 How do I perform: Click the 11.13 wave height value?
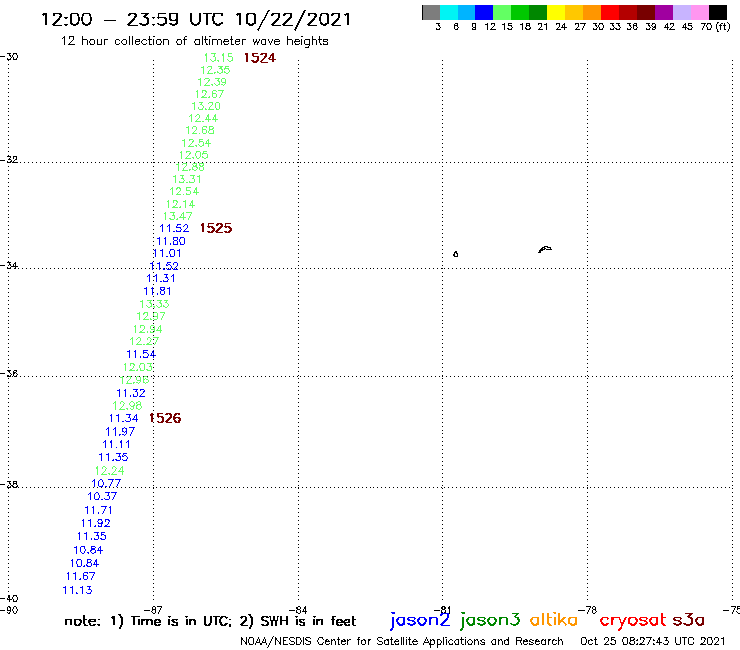[x=77, y=590]
